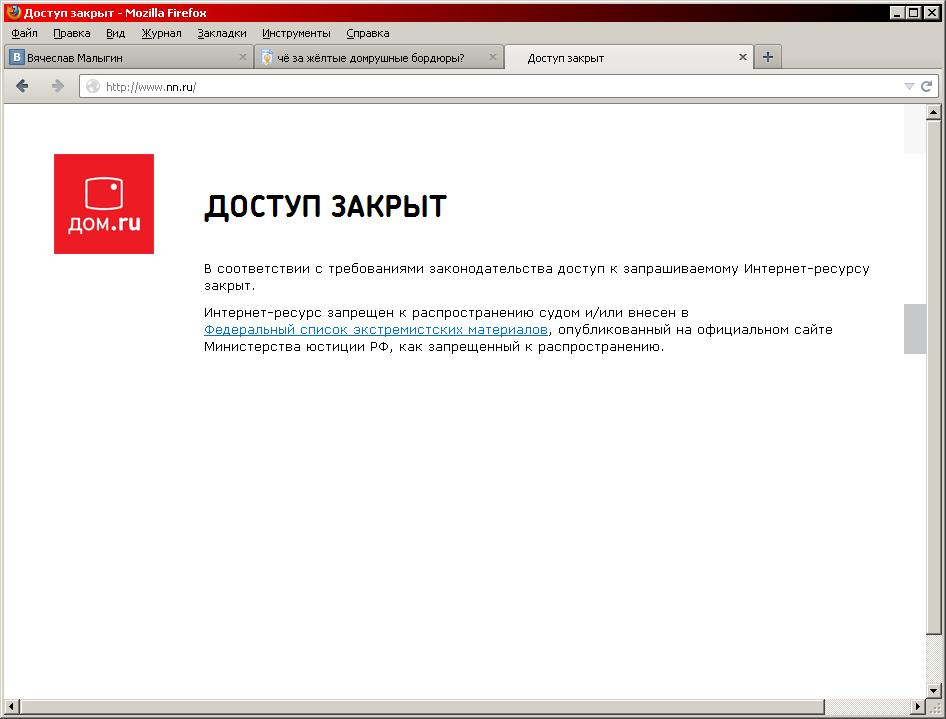The width and height of the screenshot is (946, 719).
Task: Open the Закладки menu
Action: 221,33
